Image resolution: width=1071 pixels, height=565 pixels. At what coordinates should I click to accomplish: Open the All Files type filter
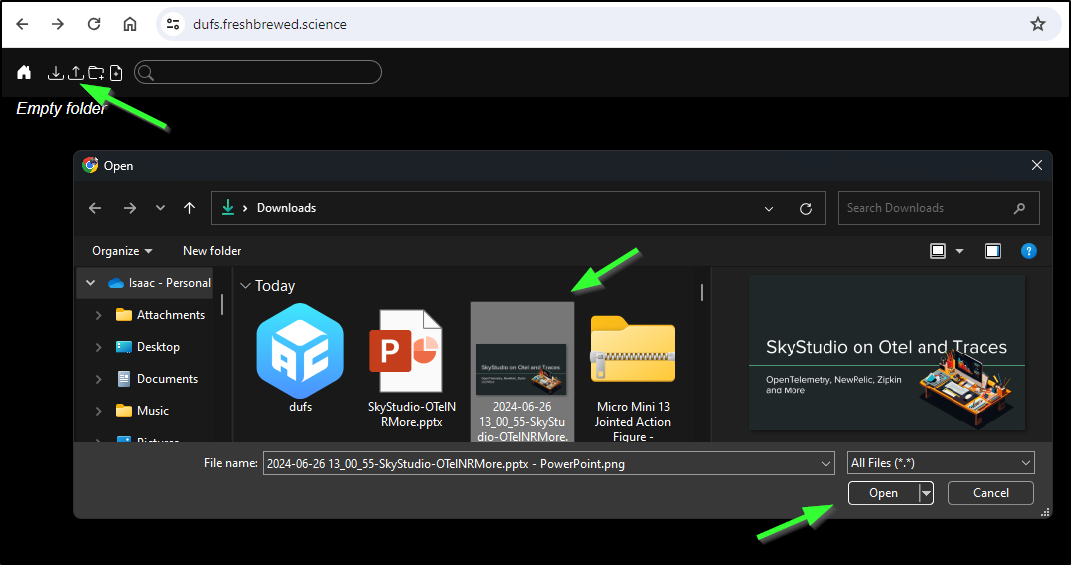[941, 463]
